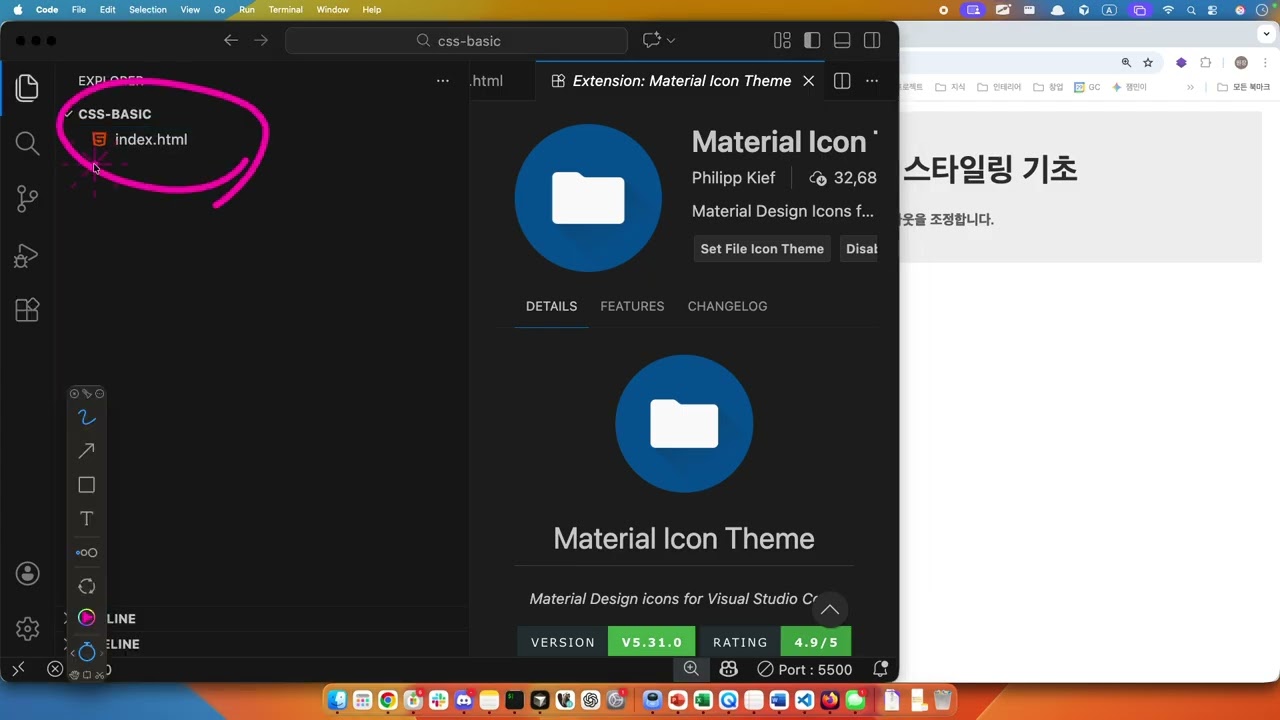Open the Chrome three-dot menu
The width and height of the screenshot is (1280, 720).
point(1267,62)
